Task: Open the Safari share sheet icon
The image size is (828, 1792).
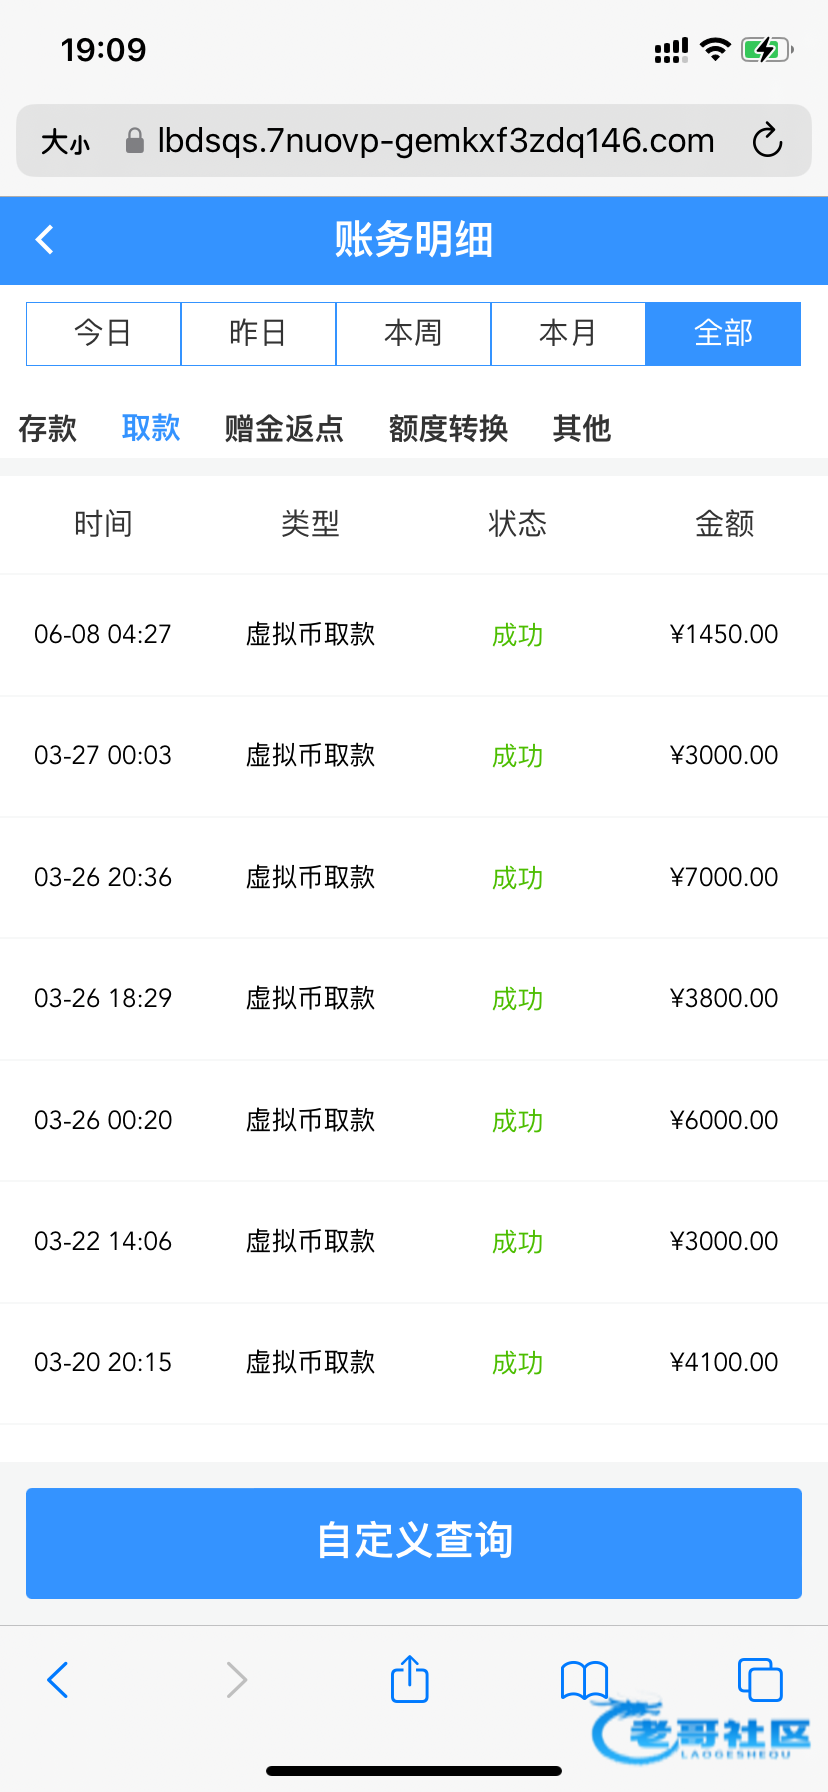Action: point(409,1679)
